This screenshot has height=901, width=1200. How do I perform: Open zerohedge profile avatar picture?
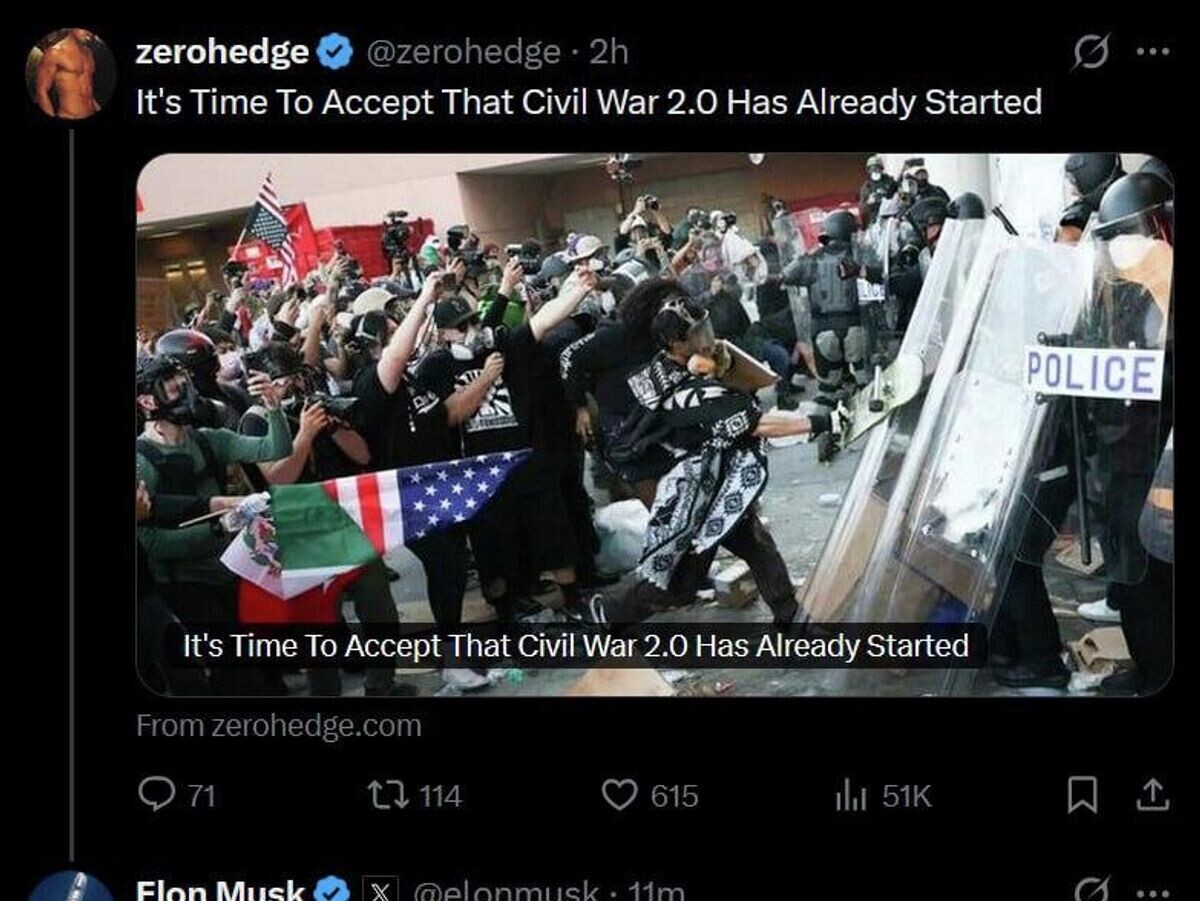(x=70, y=74)
